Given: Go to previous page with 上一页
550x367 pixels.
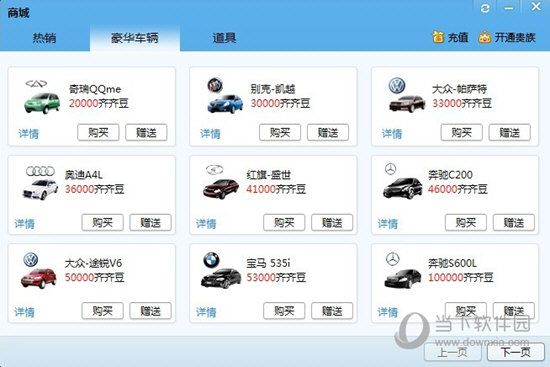Looking at the screenshot, I should tap(453, 352).
